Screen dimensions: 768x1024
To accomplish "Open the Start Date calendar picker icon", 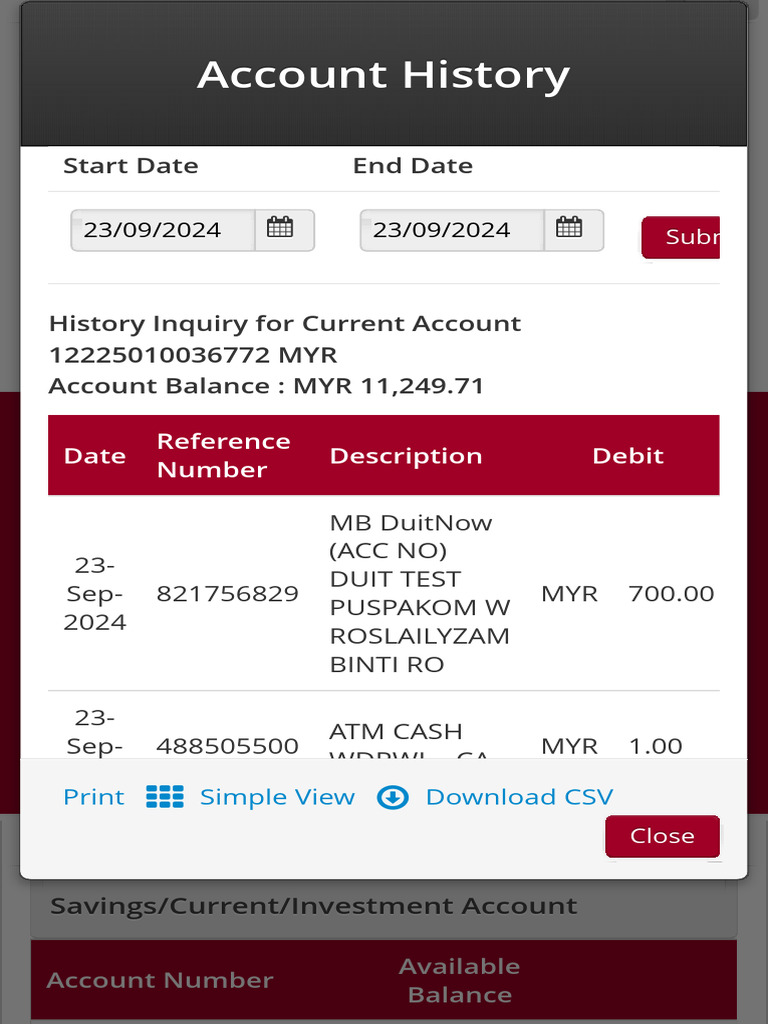I will click(x=280, y=228).
